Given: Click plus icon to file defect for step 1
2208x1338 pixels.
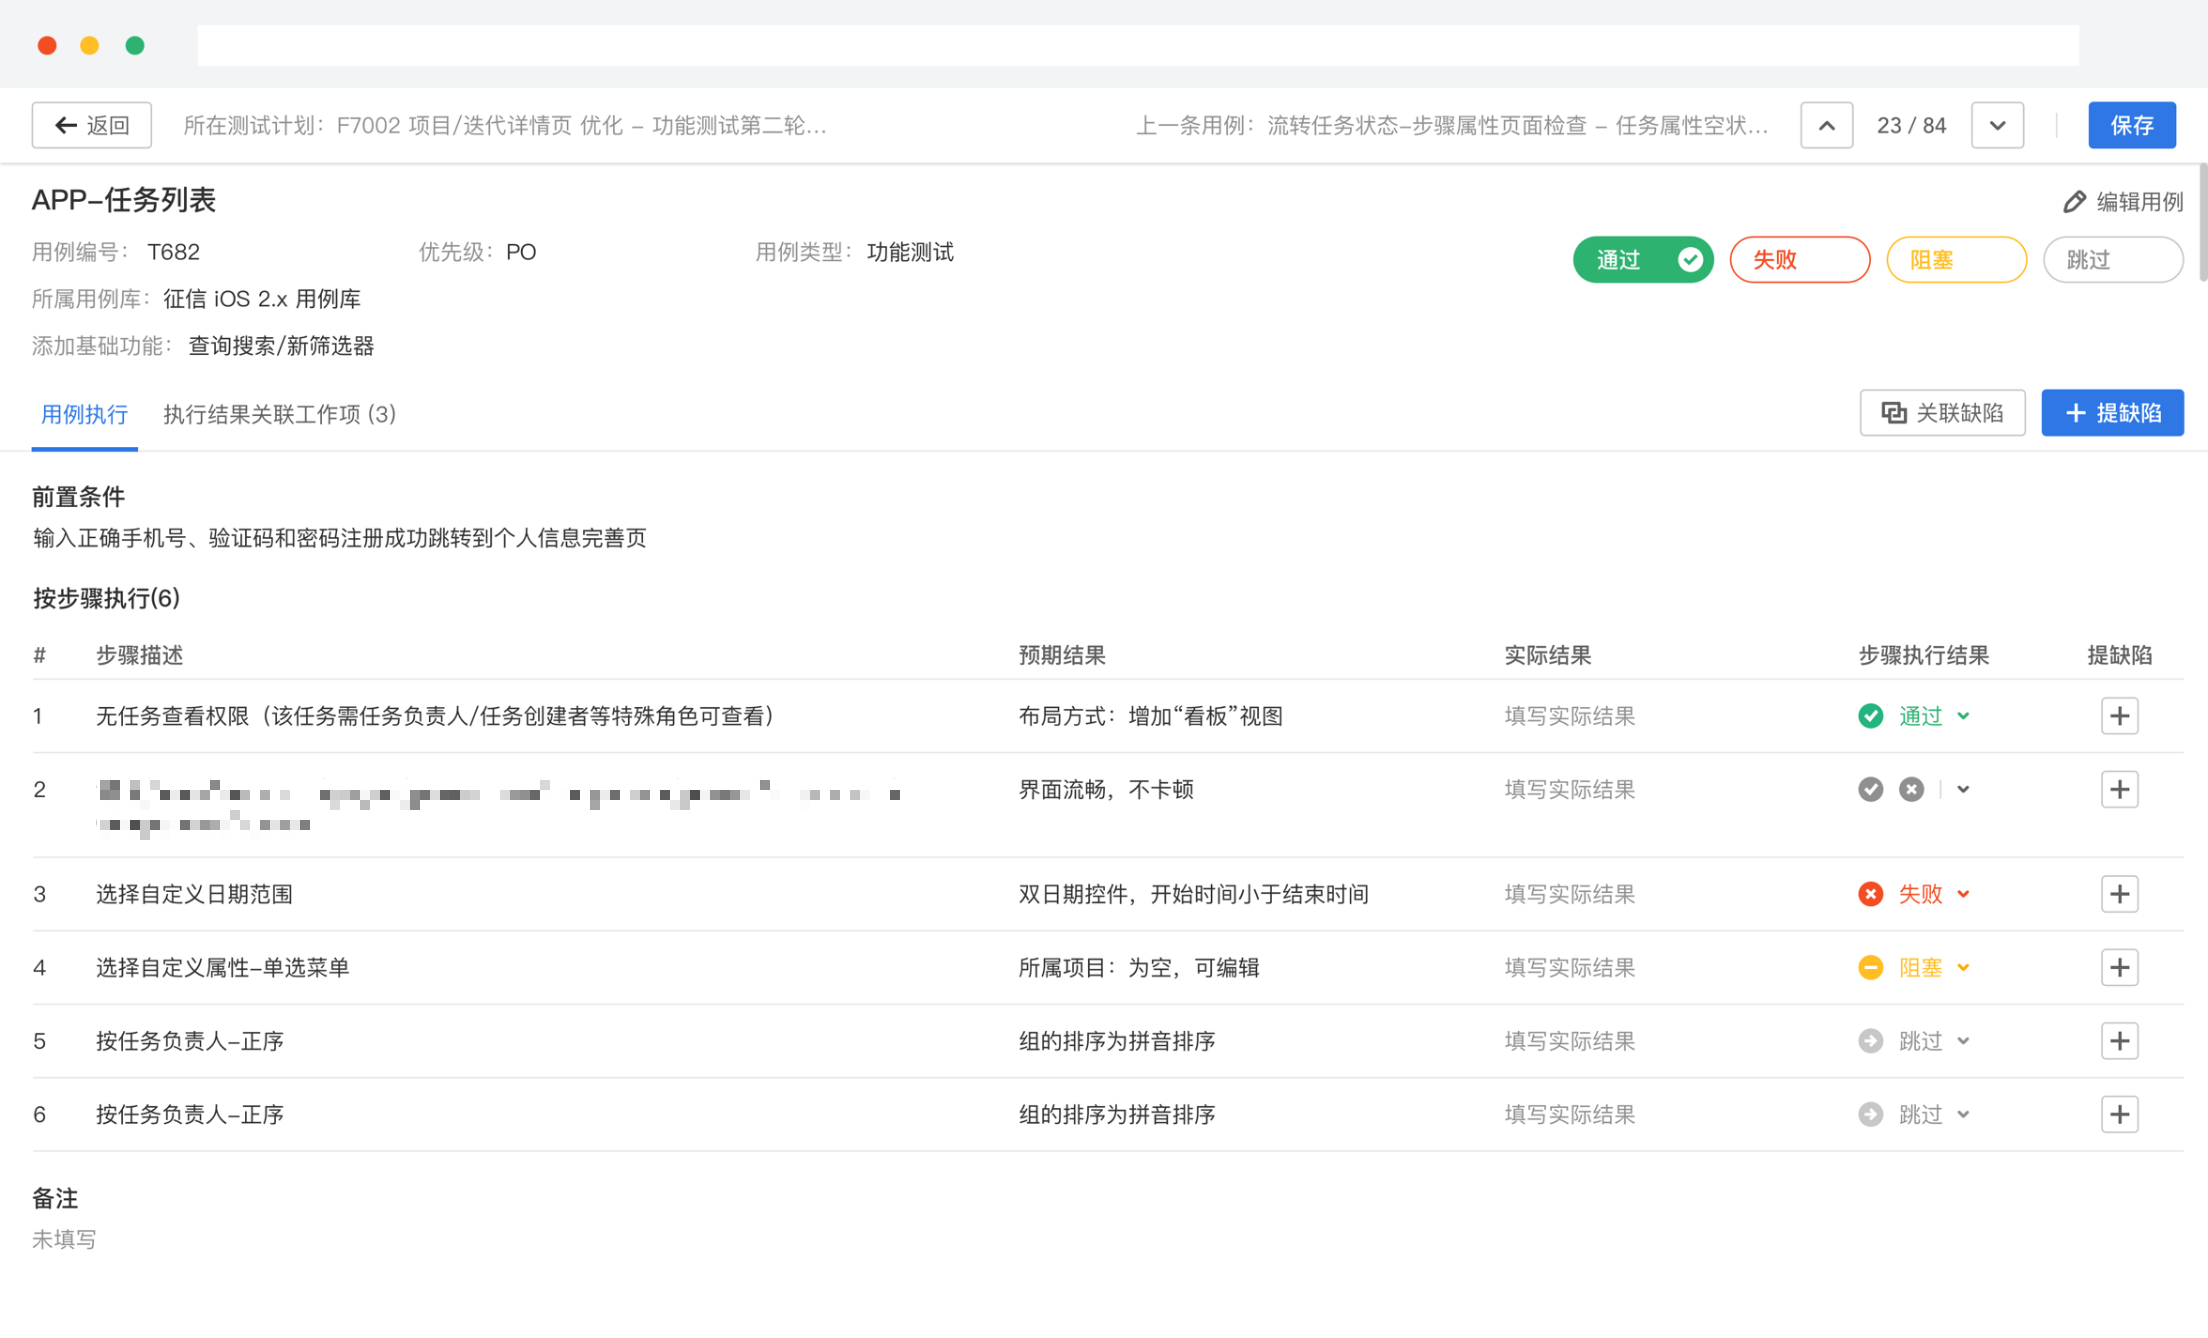Looking at the screenshot, I should [x=2119, y=716].
